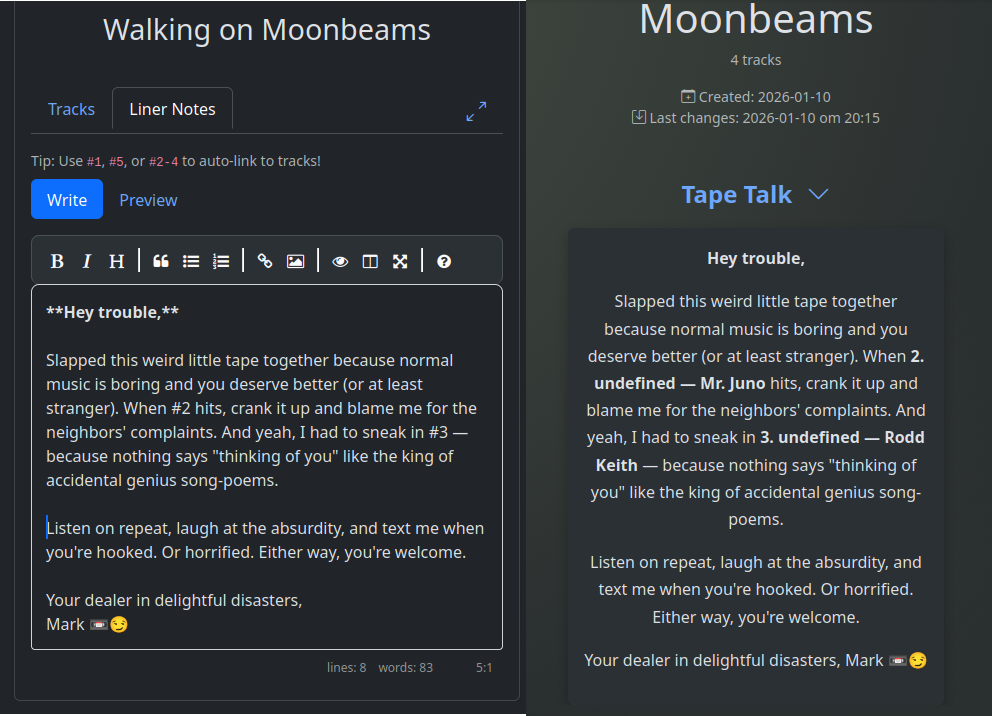
Task: Toggle side-by-side editing view
Action: coord(370,261)
